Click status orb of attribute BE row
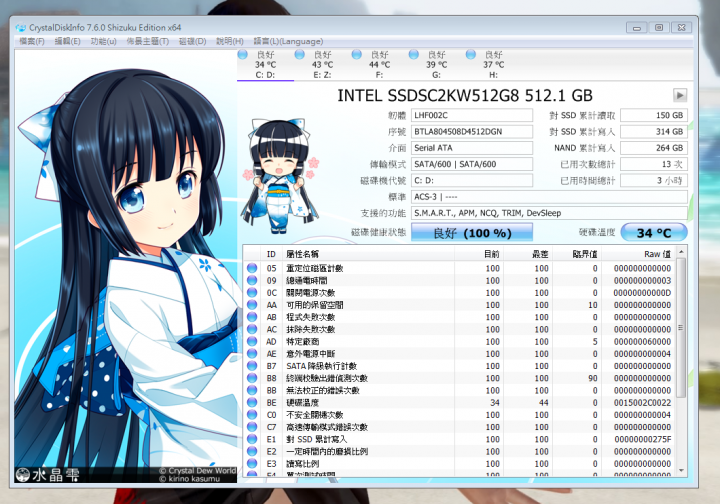The height and width of the screenshot is (504, 720). click(x=252, y=403)
